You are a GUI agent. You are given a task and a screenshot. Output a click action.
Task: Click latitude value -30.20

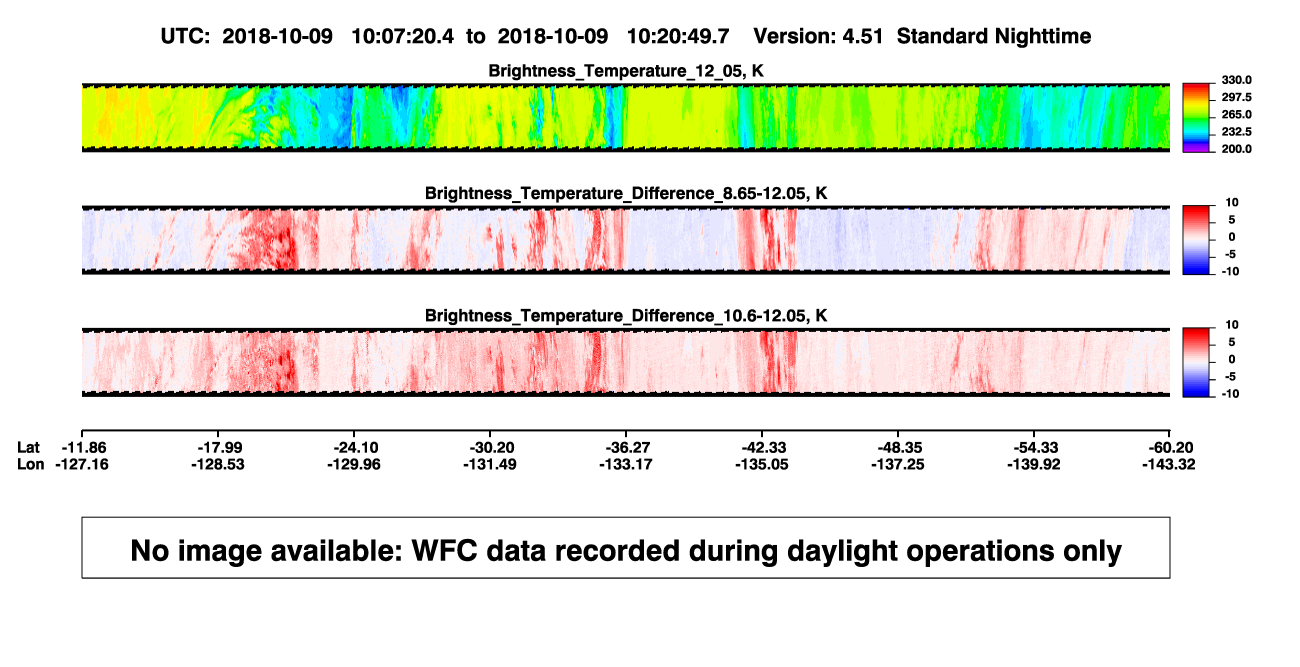[490, 447]
